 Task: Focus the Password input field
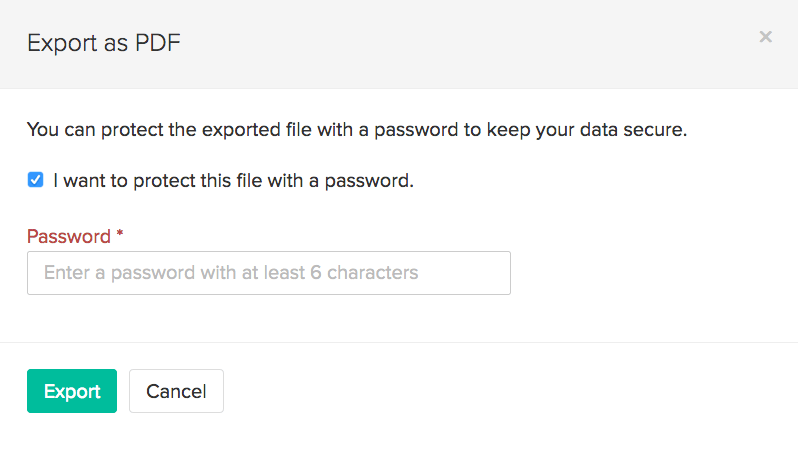pos(268,273)
